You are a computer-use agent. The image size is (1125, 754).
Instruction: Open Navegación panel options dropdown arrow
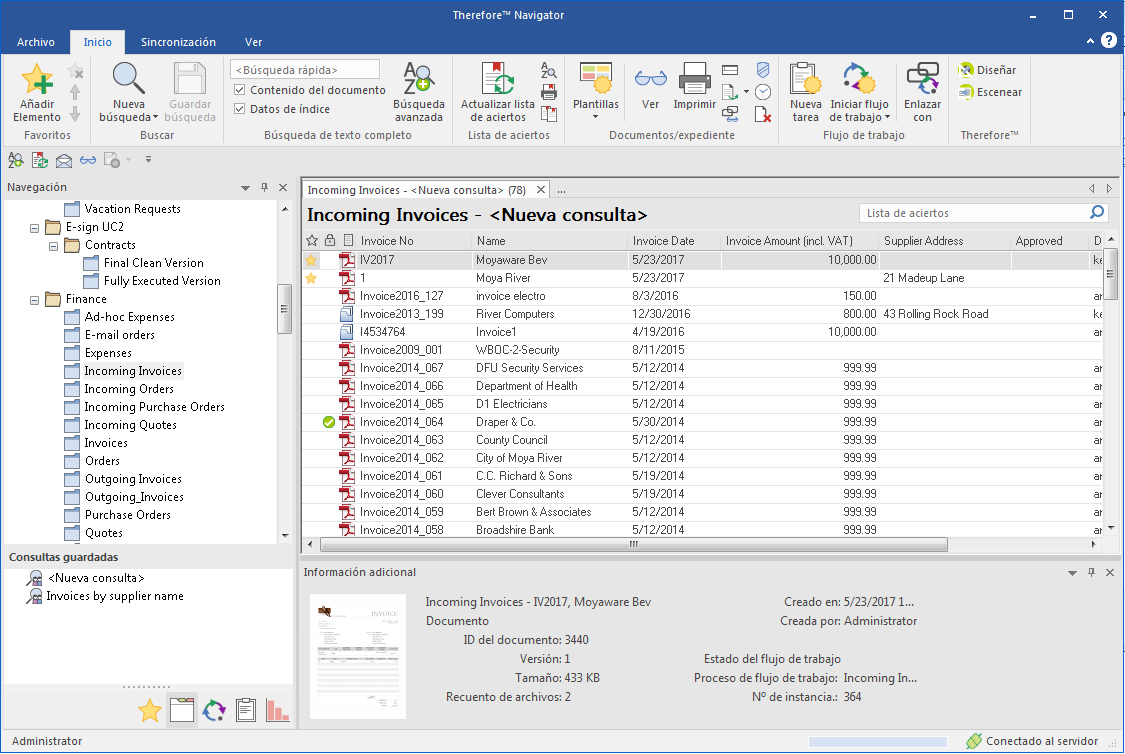tap(245, 188)
